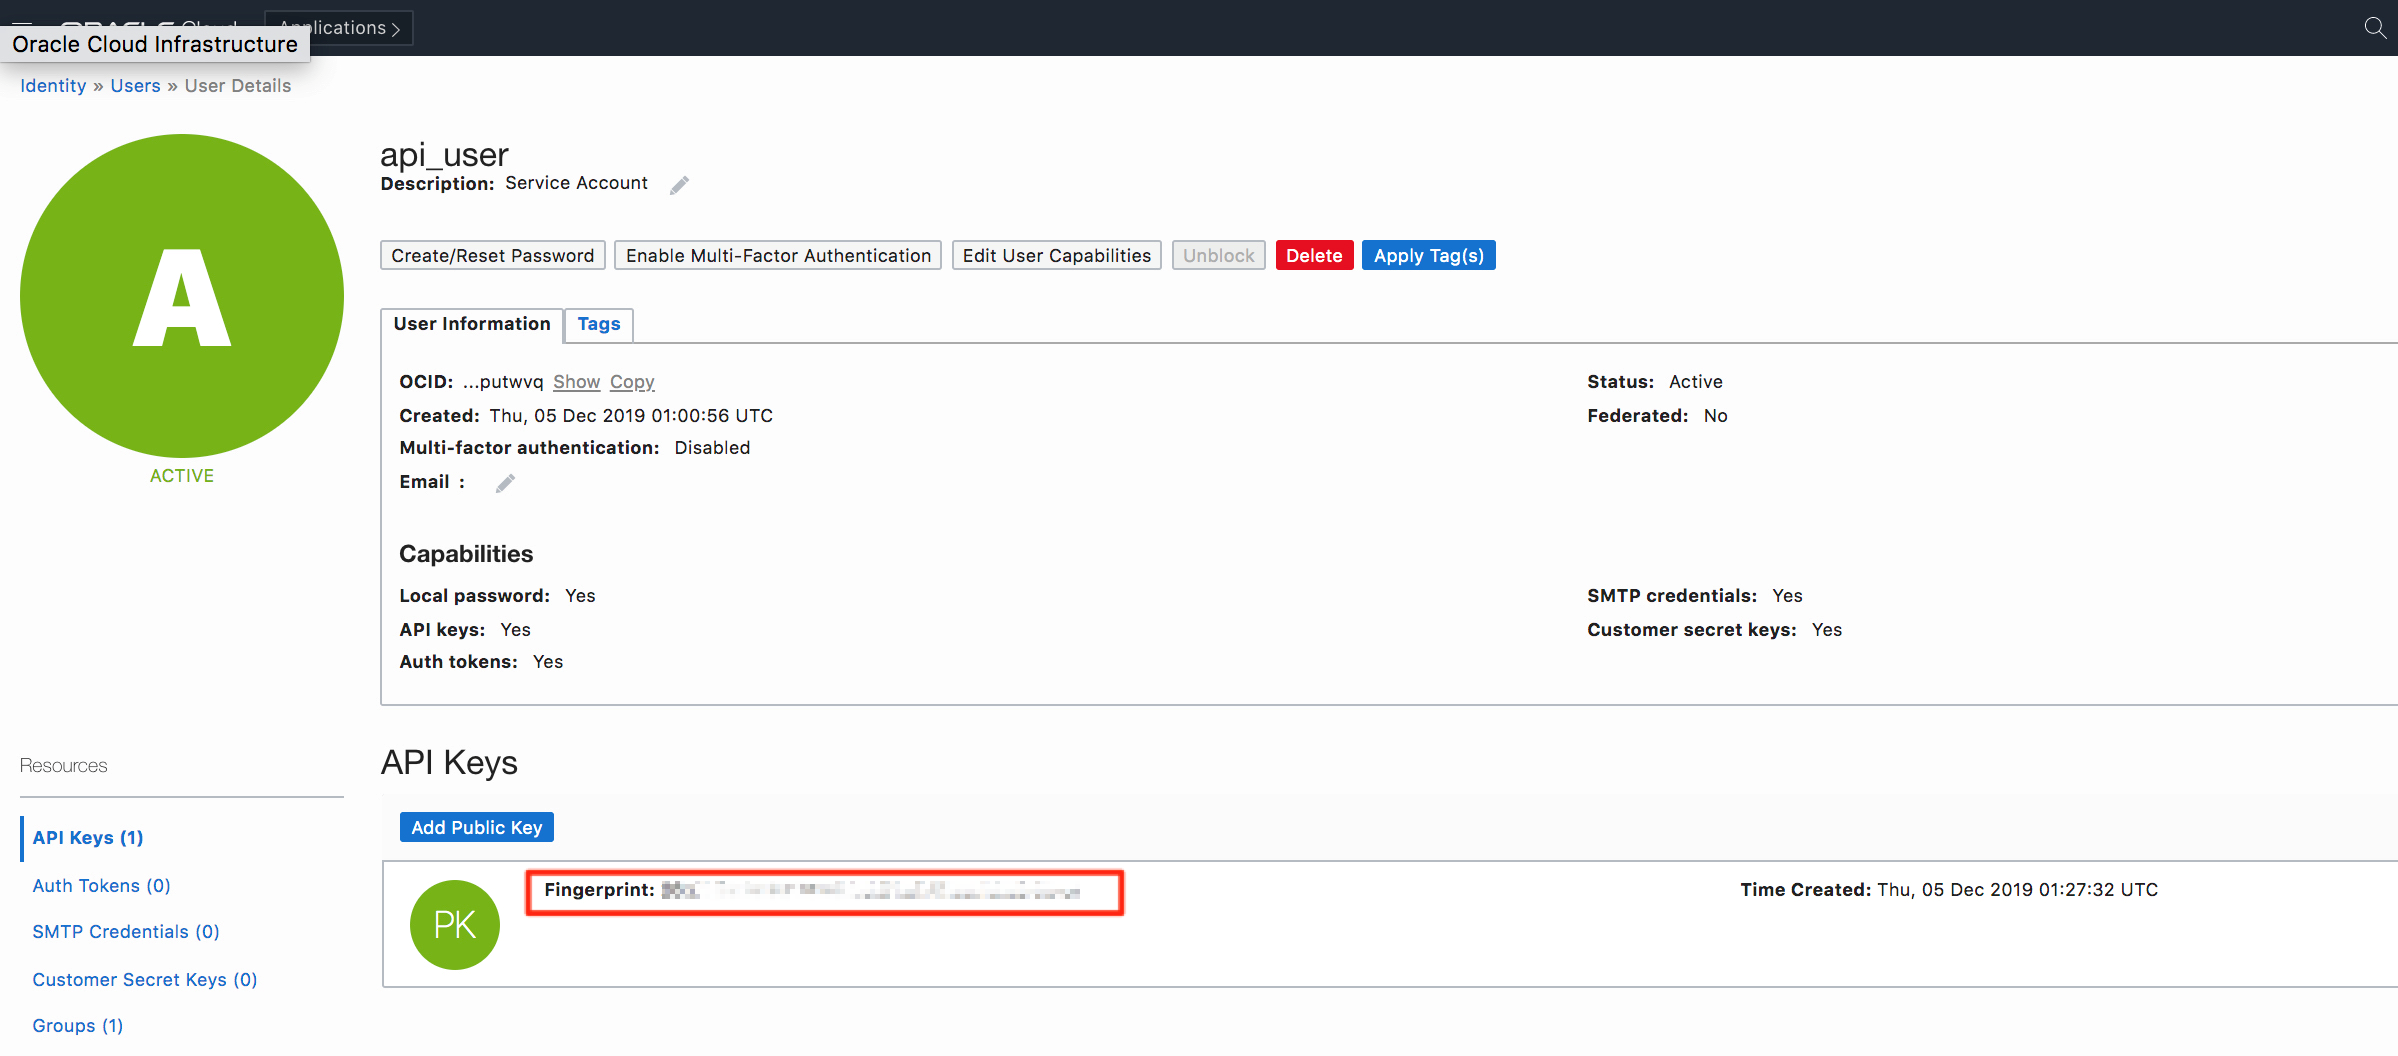Click the Apply Tag(s) button
The image size is (2398, 1056).
[x=1427, y=256]
